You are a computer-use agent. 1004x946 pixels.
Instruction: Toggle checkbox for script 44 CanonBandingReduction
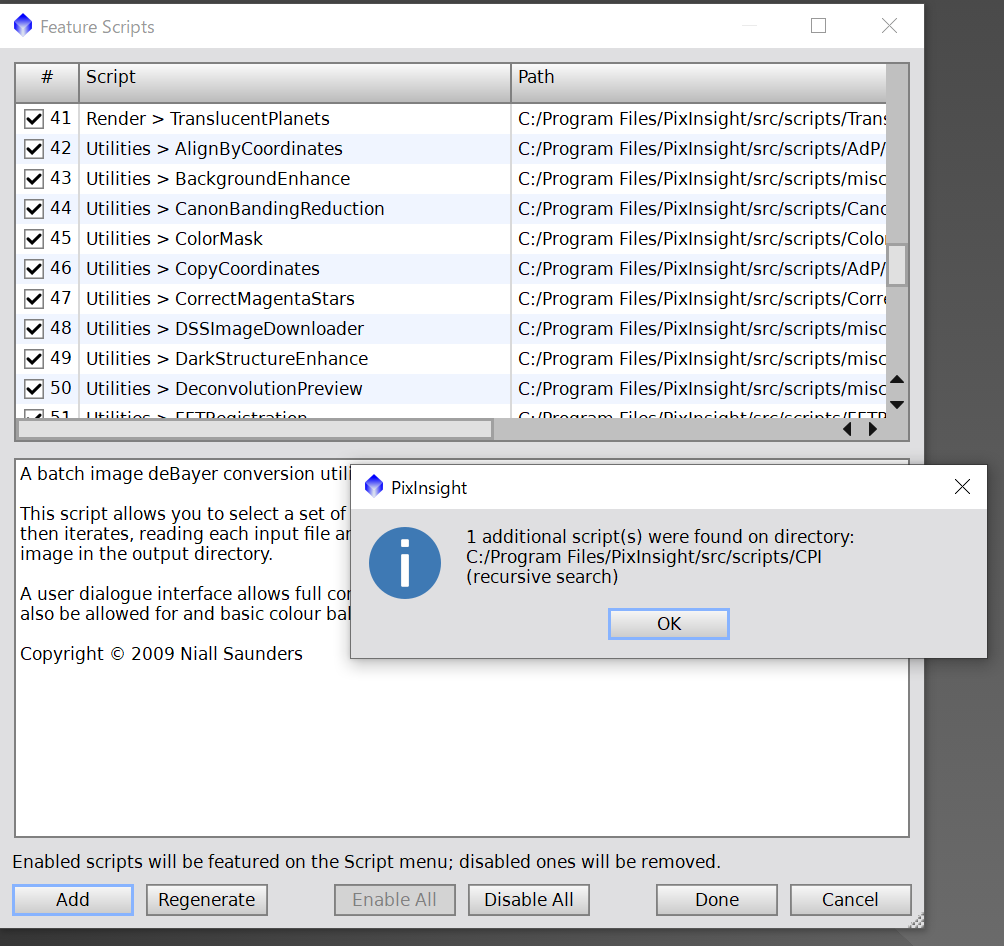click(33, 209)
